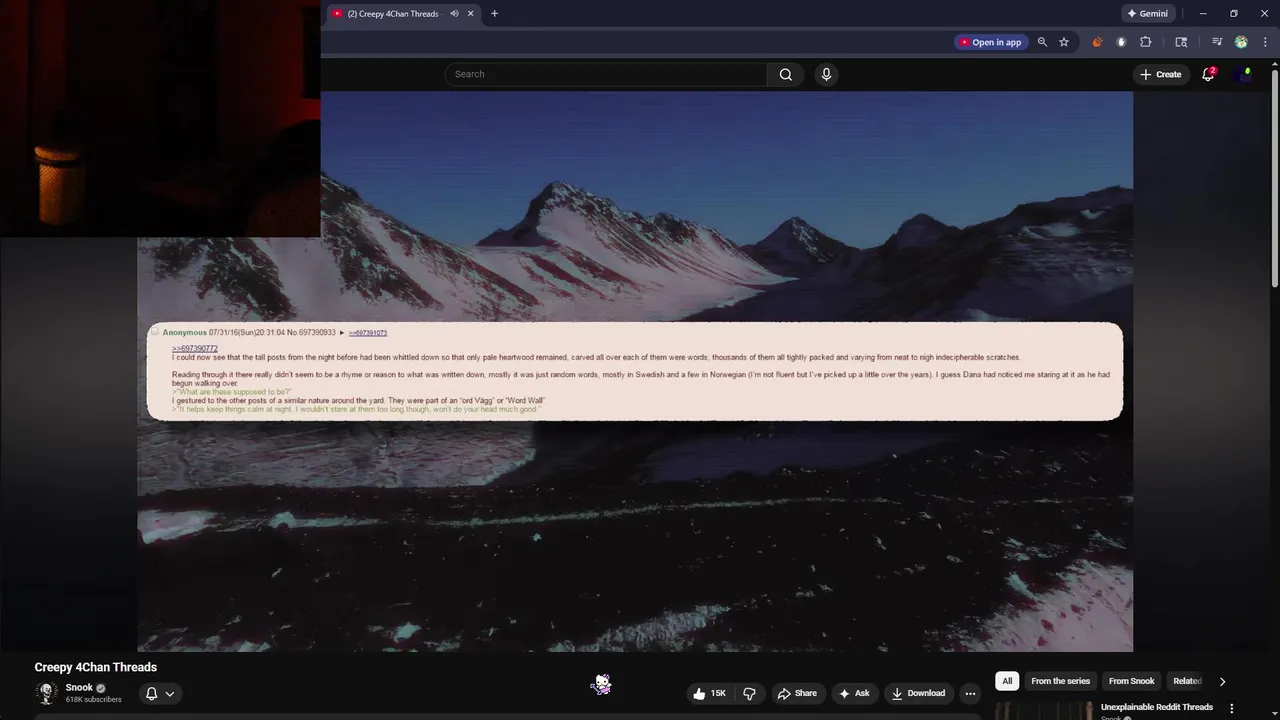Download the video
Viewport: 1280px width, 720px height.
tap(918, 693)
